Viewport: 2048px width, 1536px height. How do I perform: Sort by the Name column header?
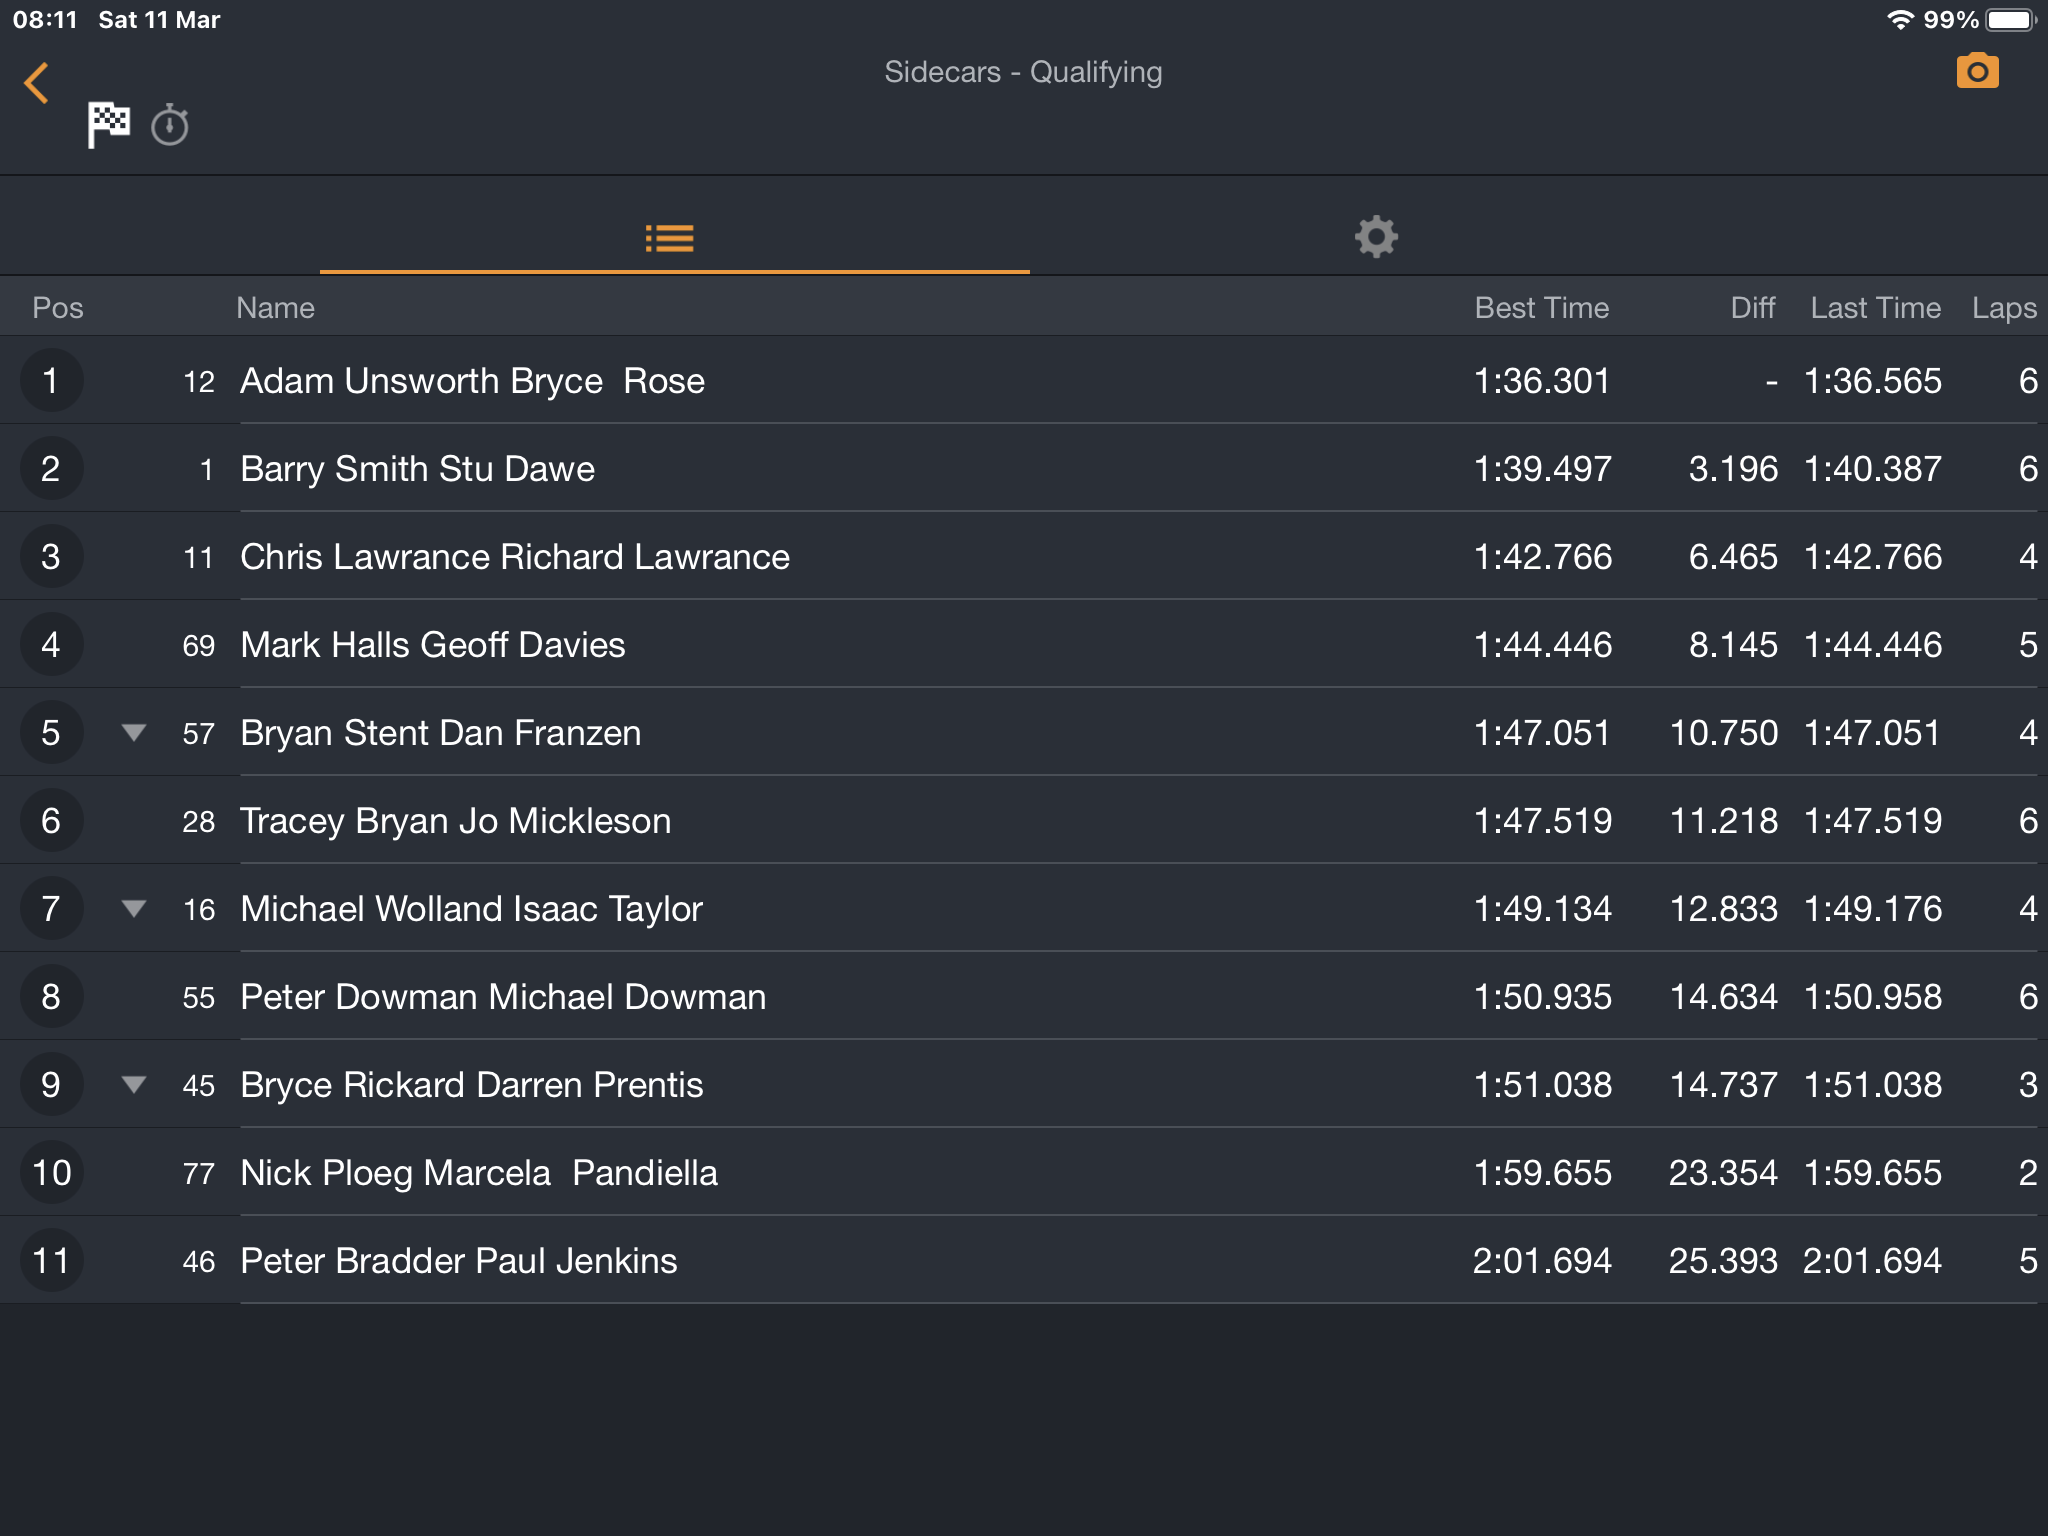click(x=275, y=308)
